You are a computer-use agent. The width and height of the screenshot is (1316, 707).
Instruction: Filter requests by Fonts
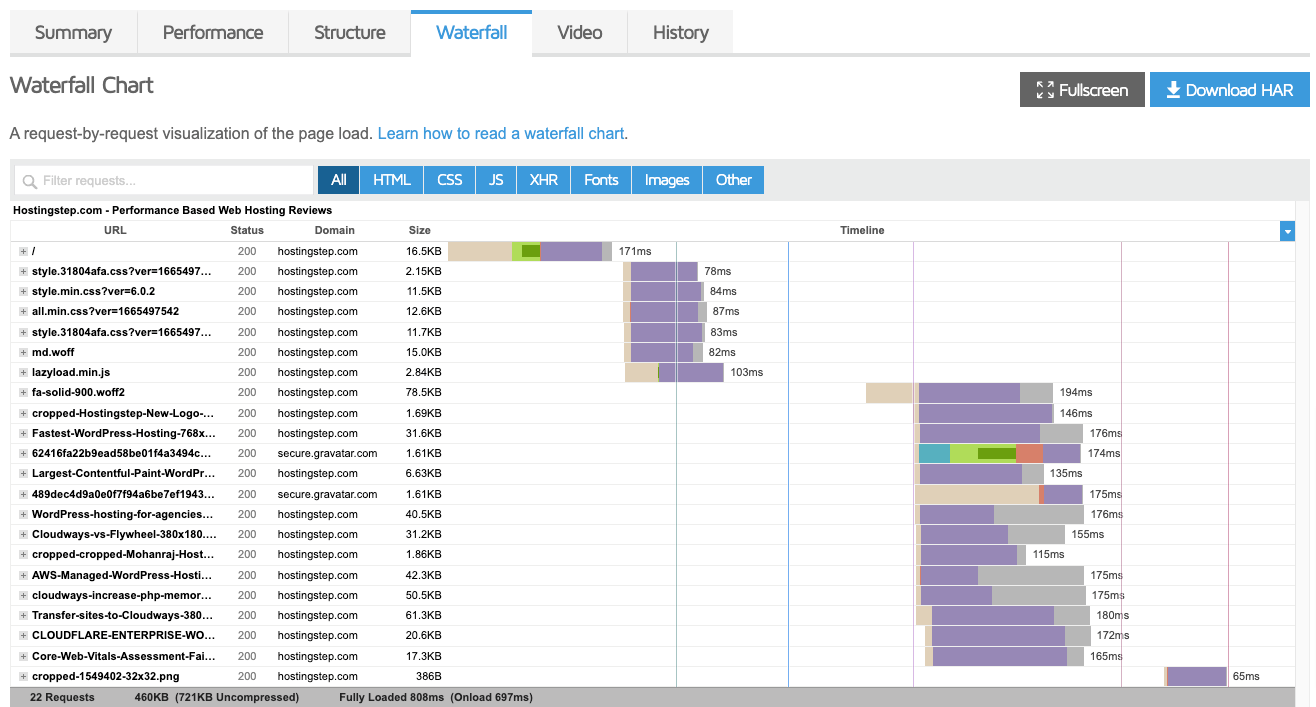pyautogui.click(x=601, y=180)
